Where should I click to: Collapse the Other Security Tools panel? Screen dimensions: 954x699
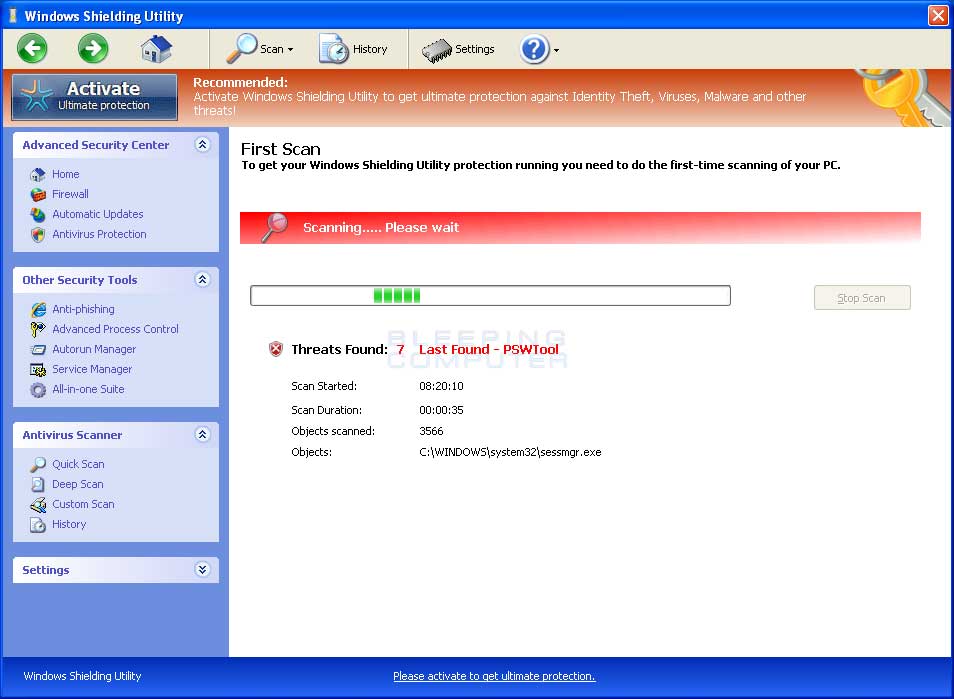(203, 280)
